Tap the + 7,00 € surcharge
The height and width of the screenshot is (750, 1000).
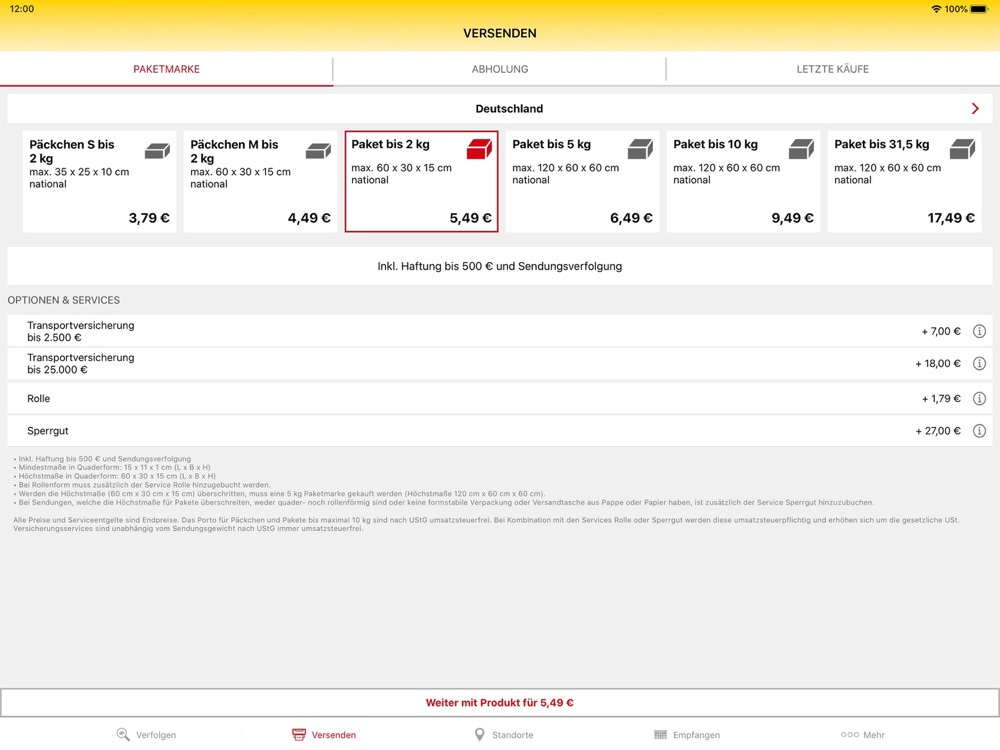click(941, 331)
